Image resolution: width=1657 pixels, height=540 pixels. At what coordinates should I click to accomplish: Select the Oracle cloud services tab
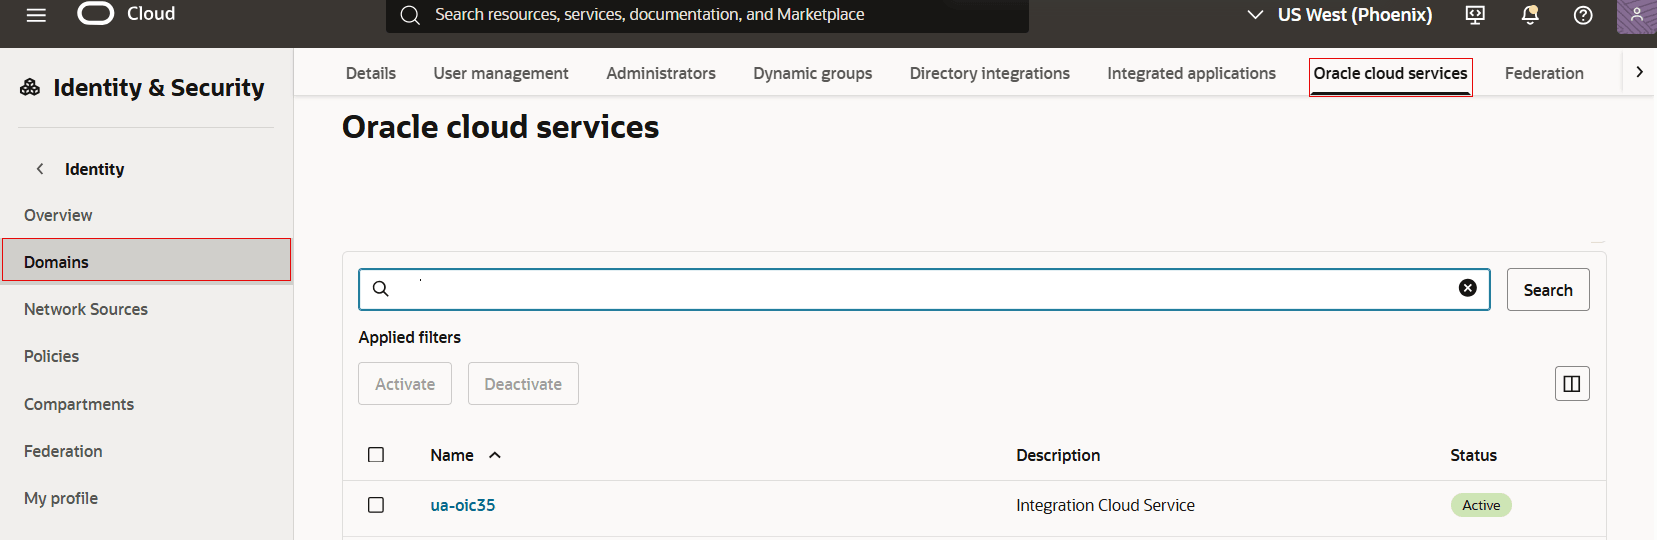click(x=1391, y=74)
